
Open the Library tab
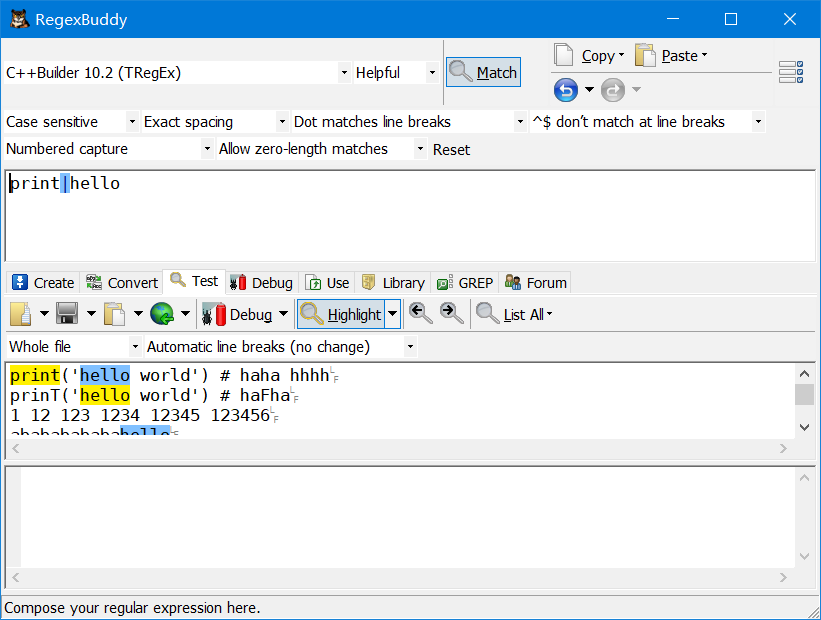393,283
